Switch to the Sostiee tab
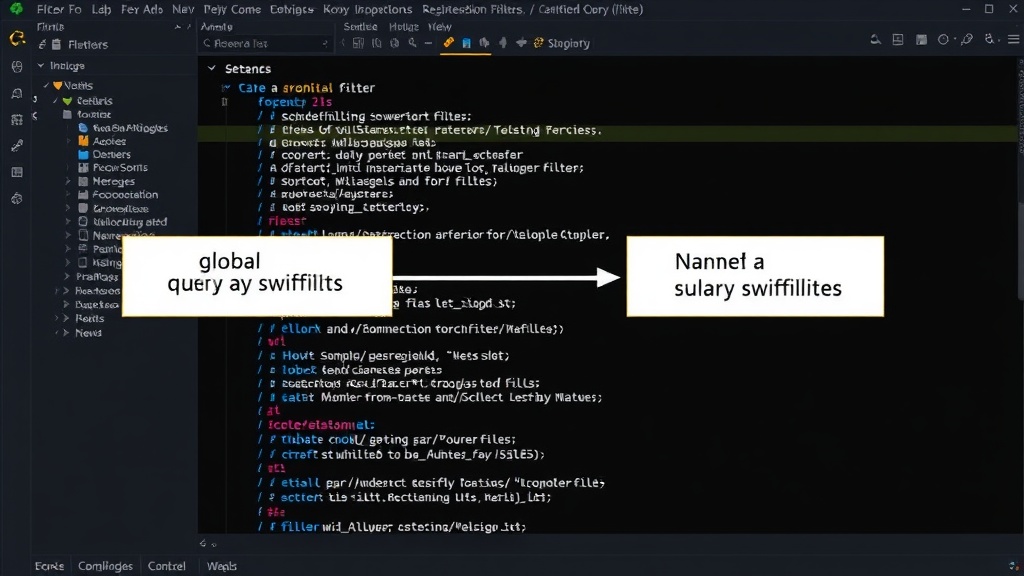Screen dimensions: 1024x576 pos(360,27)
